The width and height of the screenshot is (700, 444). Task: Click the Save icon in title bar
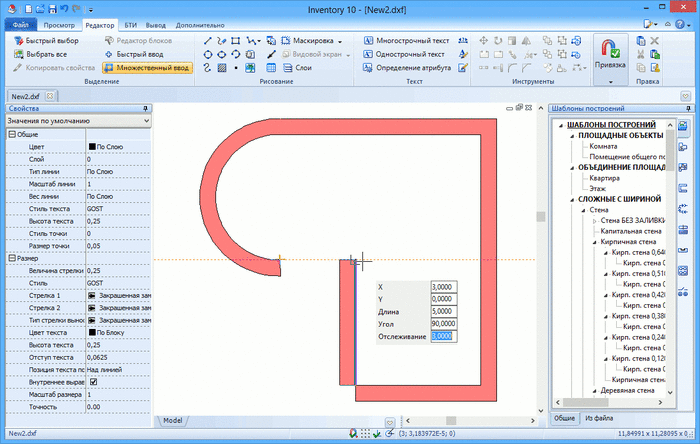click(37, 8)
